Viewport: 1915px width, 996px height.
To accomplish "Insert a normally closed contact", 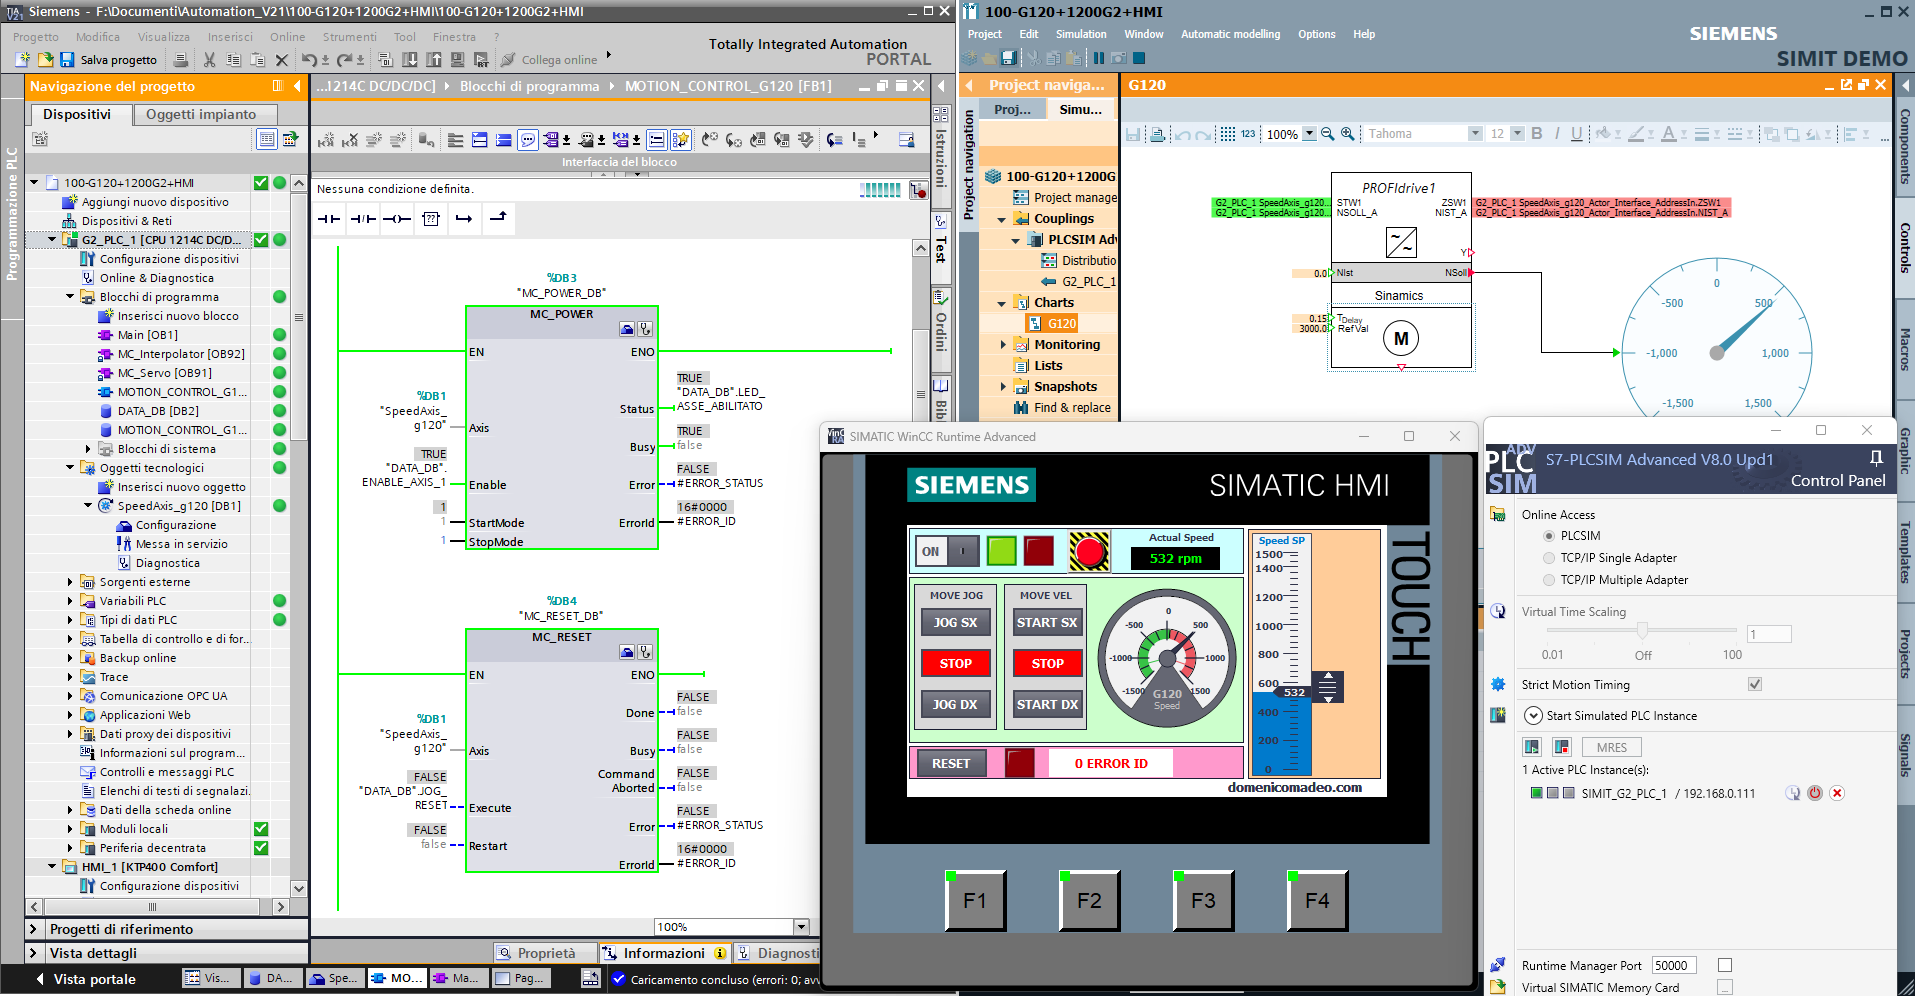I will click(x=363, y=218).
